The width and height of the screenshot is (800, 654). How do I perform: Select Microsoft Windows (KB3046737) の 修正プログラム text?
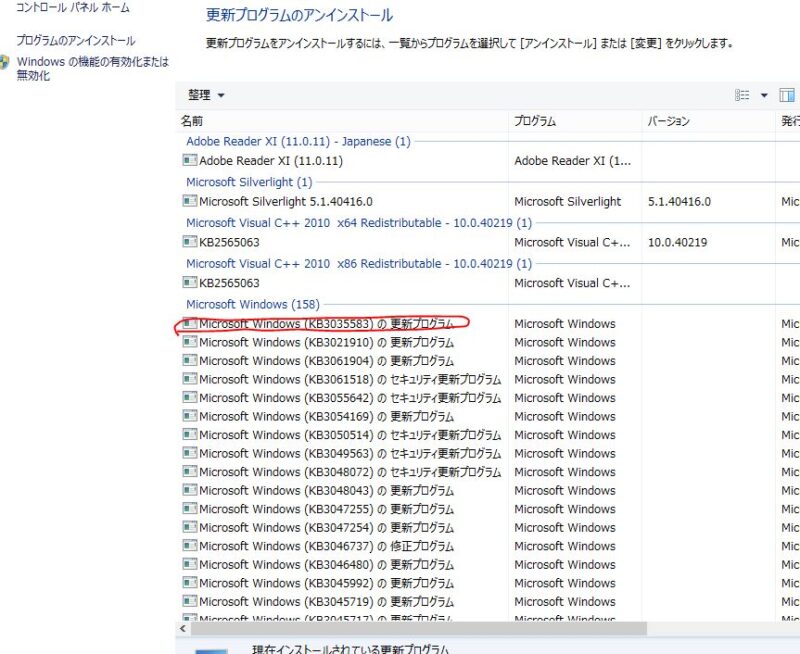tap(327, 546)
